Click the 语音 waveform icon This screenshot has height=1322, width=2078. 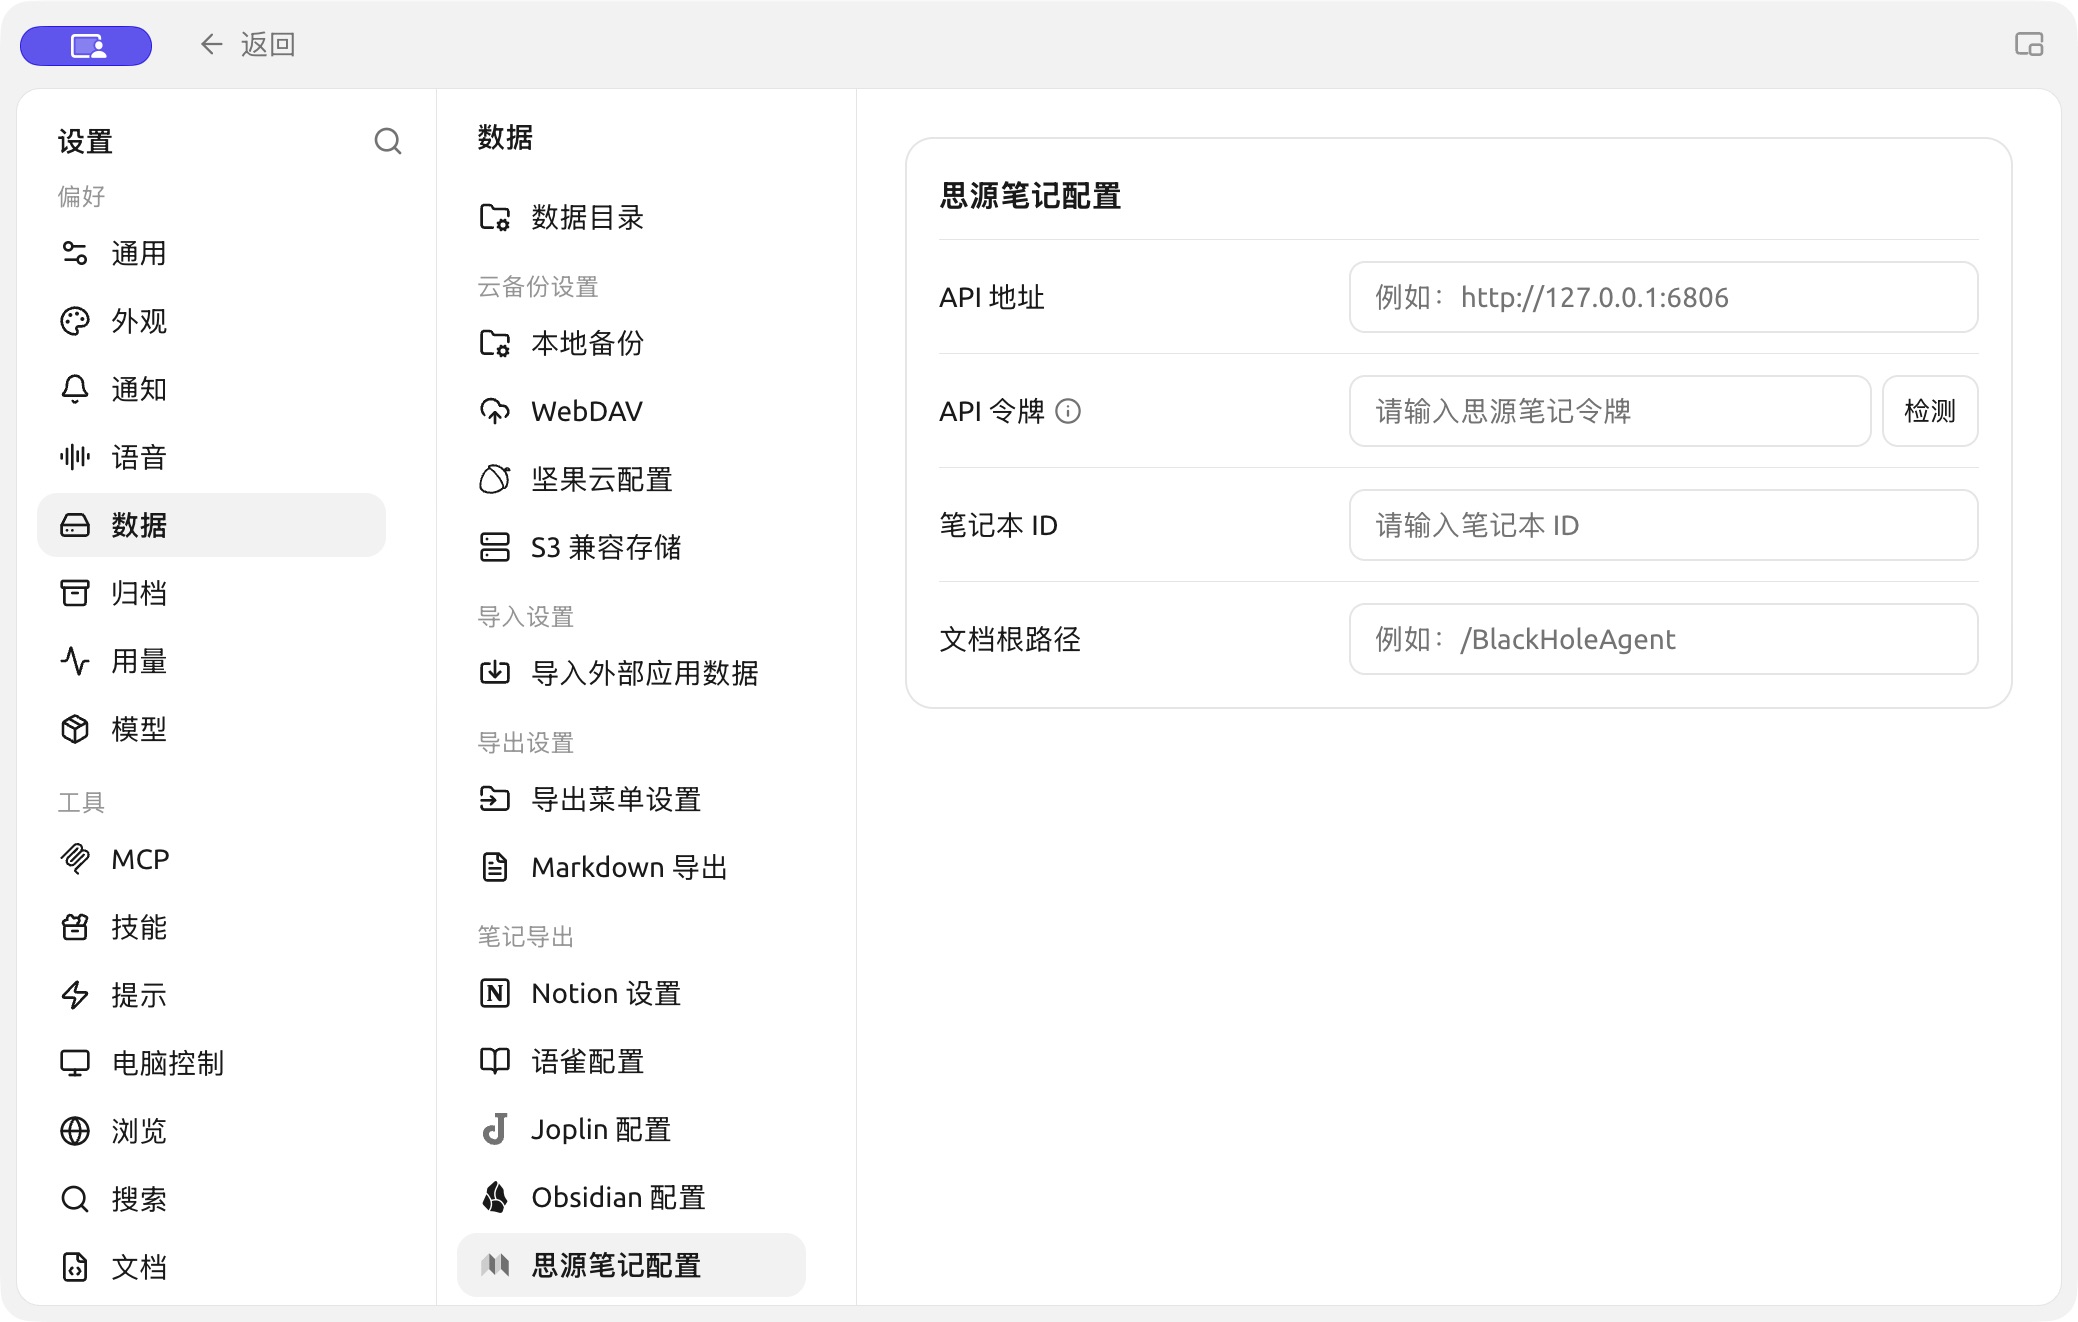(75, 457)
